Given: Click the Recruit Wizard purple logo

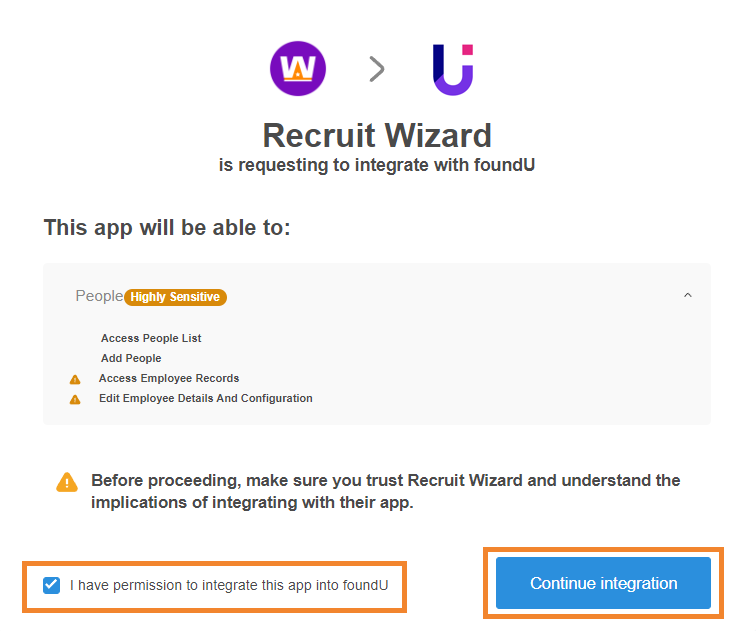Looking at the screenshot, I should pyautogui.click(x=297, y=68).
